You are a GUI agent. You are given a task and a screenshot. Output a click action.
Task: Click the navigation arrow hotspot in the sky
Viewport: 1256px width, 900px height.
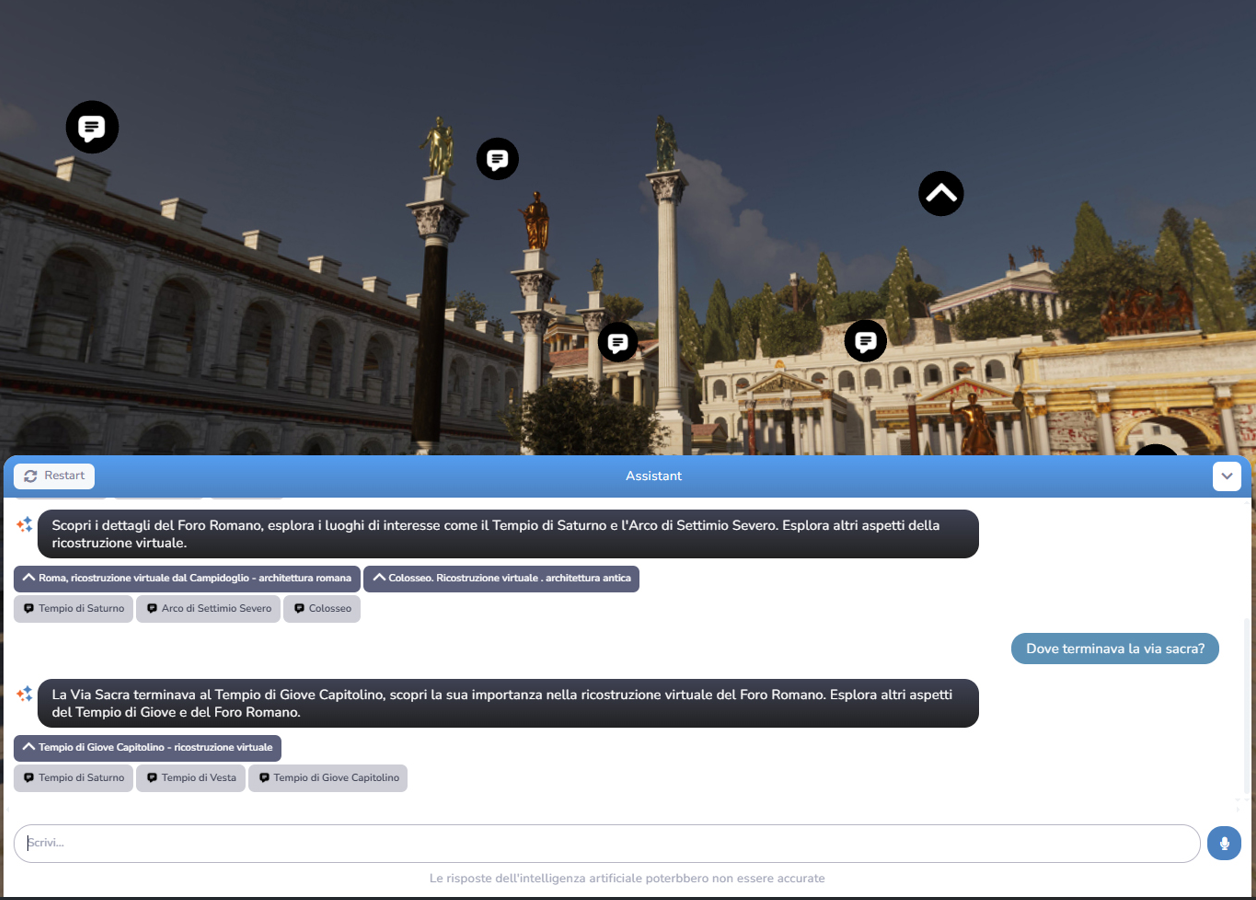940,194
